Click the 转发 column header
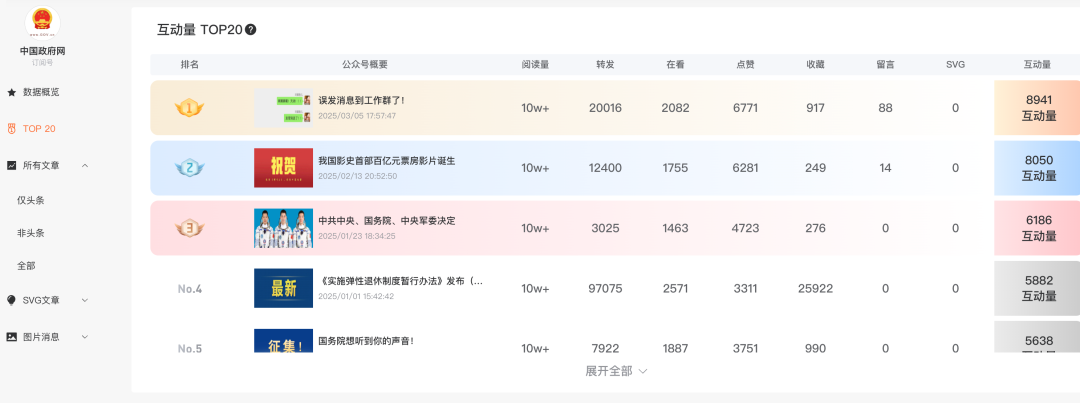This screenshot has height=403, width=1080. [605, 64]
